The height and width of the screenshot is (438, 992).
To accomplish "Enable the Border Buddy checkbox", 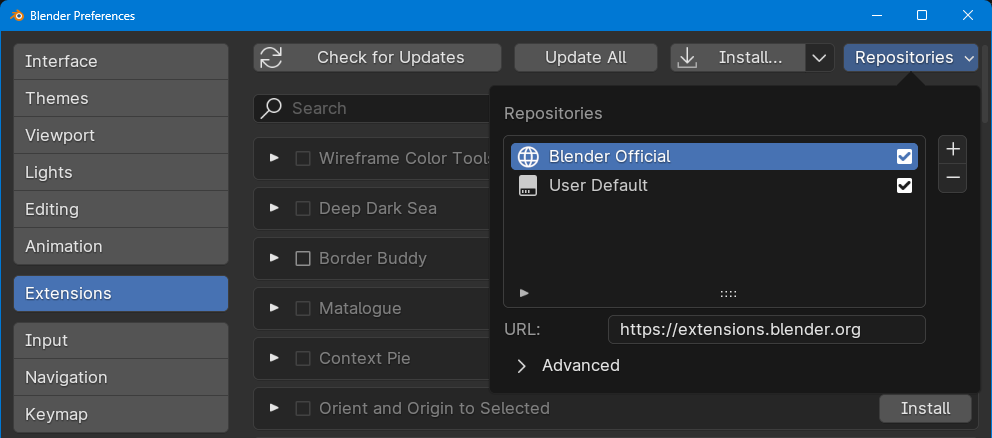I will pos(303,258).
